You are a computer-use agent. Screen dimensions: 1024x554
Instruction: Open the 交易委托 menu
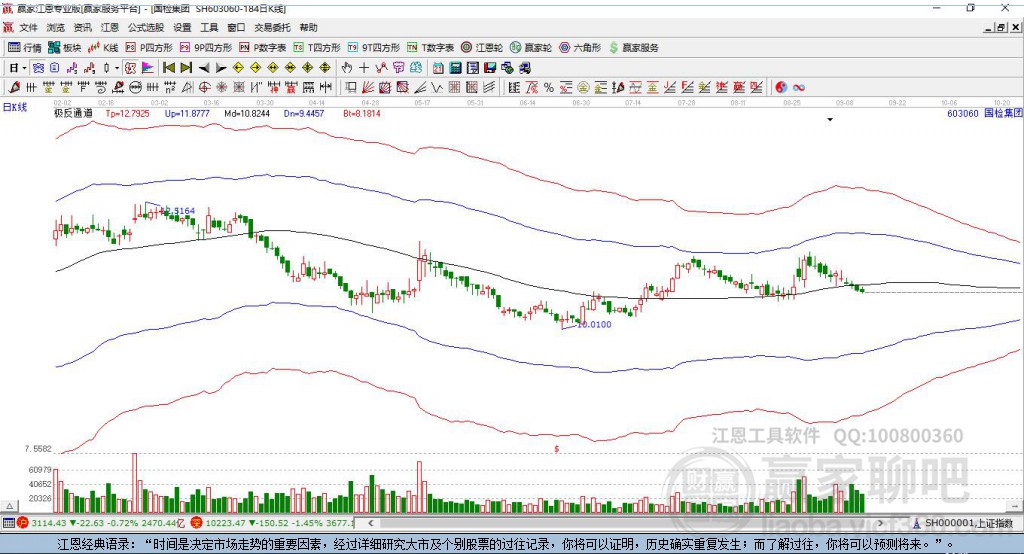272,27
